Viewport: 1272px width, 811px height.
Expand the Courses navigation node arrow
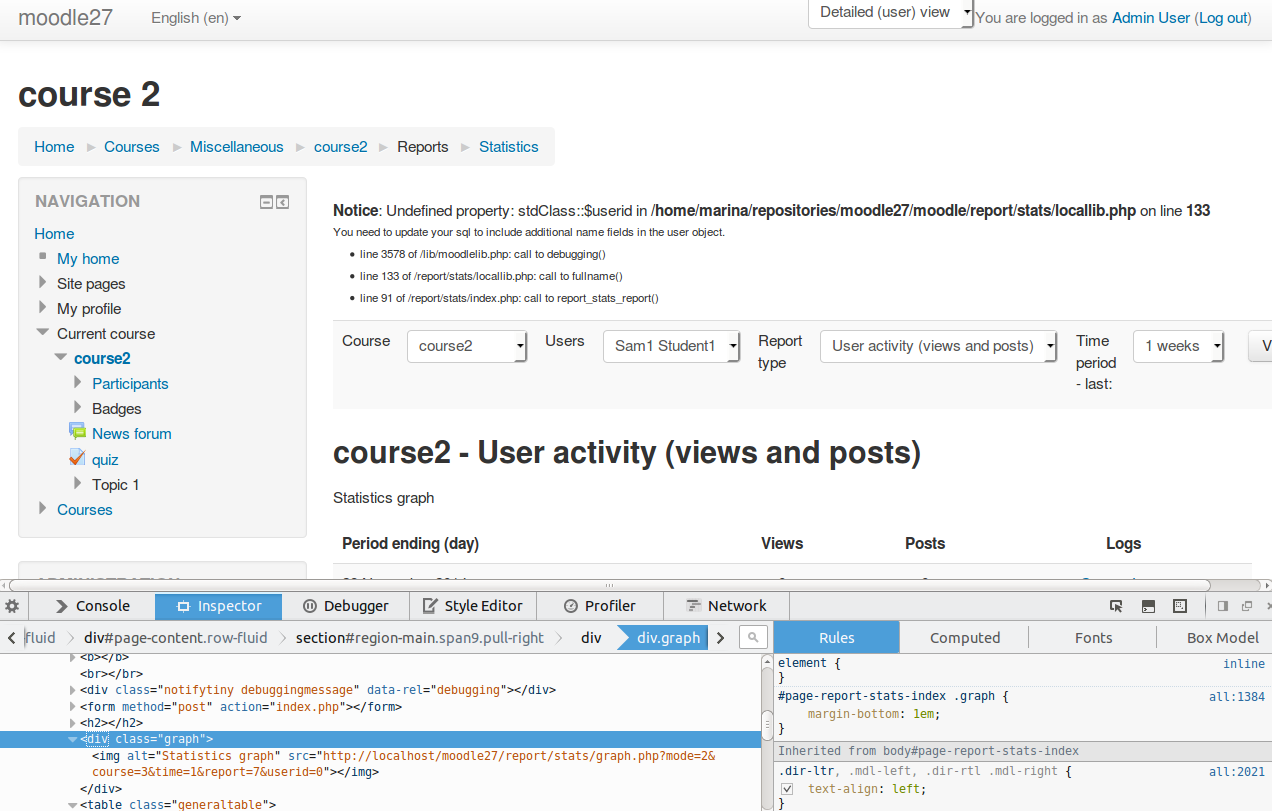(x=42, y=509)
